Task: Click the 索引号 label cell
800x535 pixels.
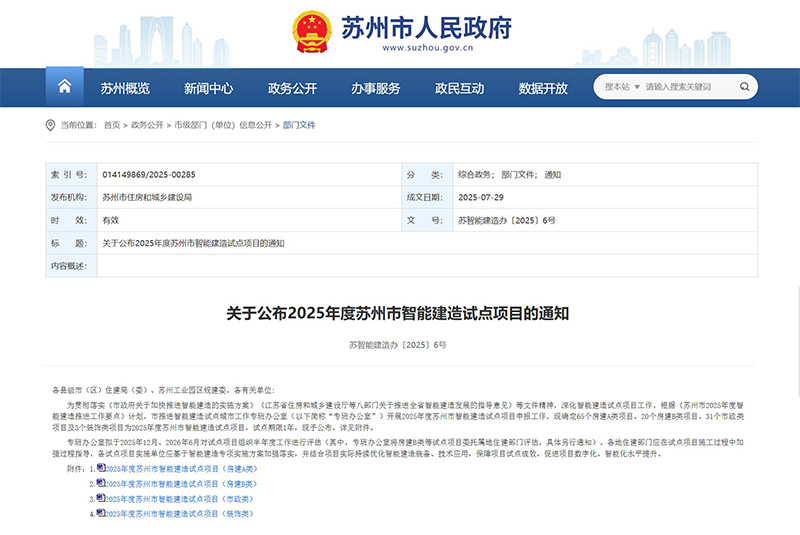Action: pos(71,174)
